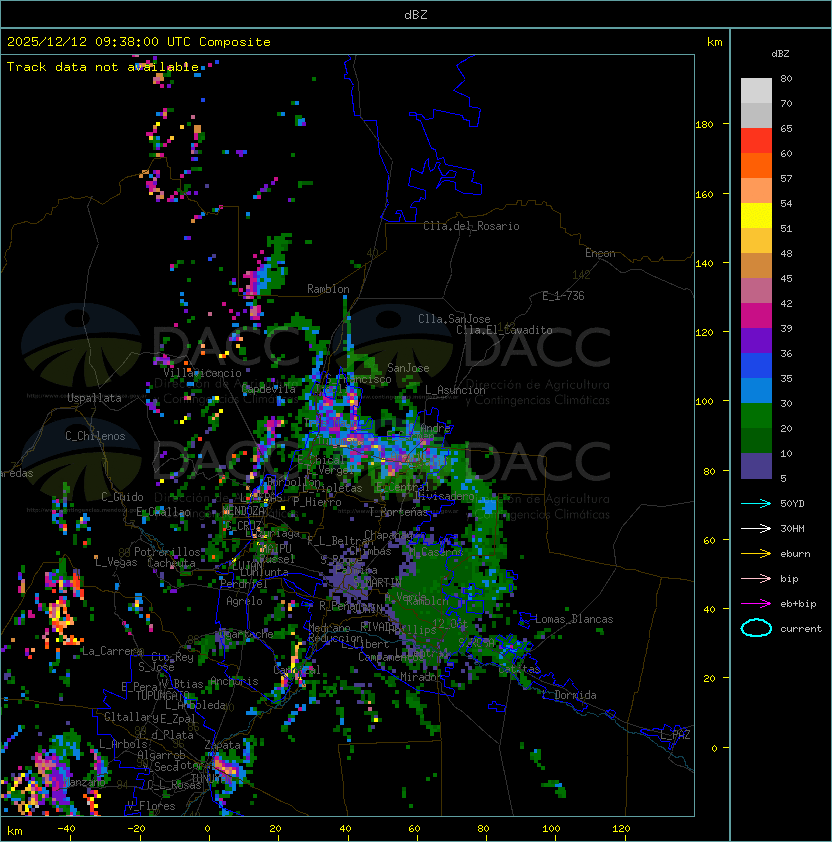Select the orange swatch between 60 and 57

click(x=756, y=165)
